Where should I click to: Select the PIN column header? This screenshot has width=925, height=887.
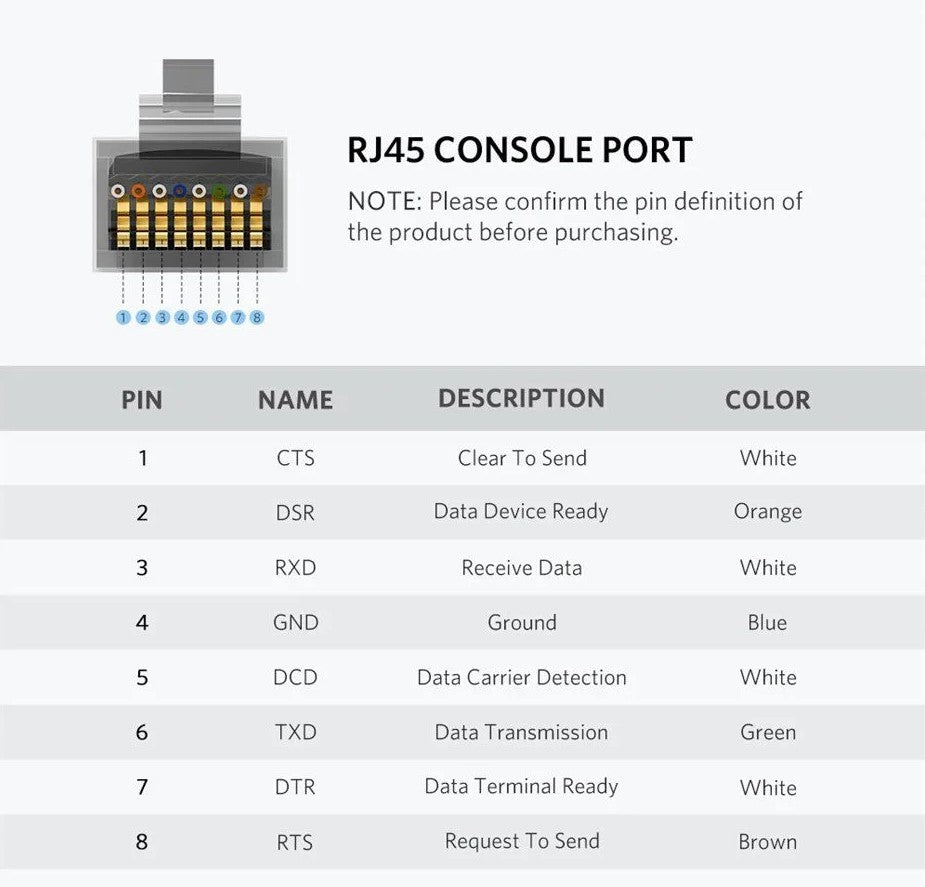tap(142, 400)
